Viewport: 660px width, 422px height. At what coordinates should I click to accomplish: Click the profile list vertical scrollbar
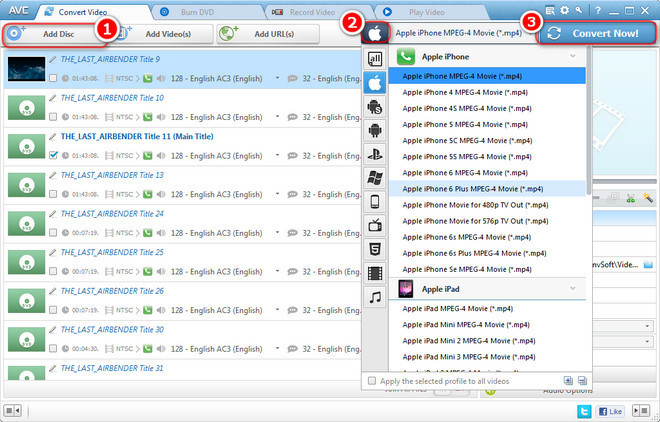pyautogui.click(x=589, y=118)
